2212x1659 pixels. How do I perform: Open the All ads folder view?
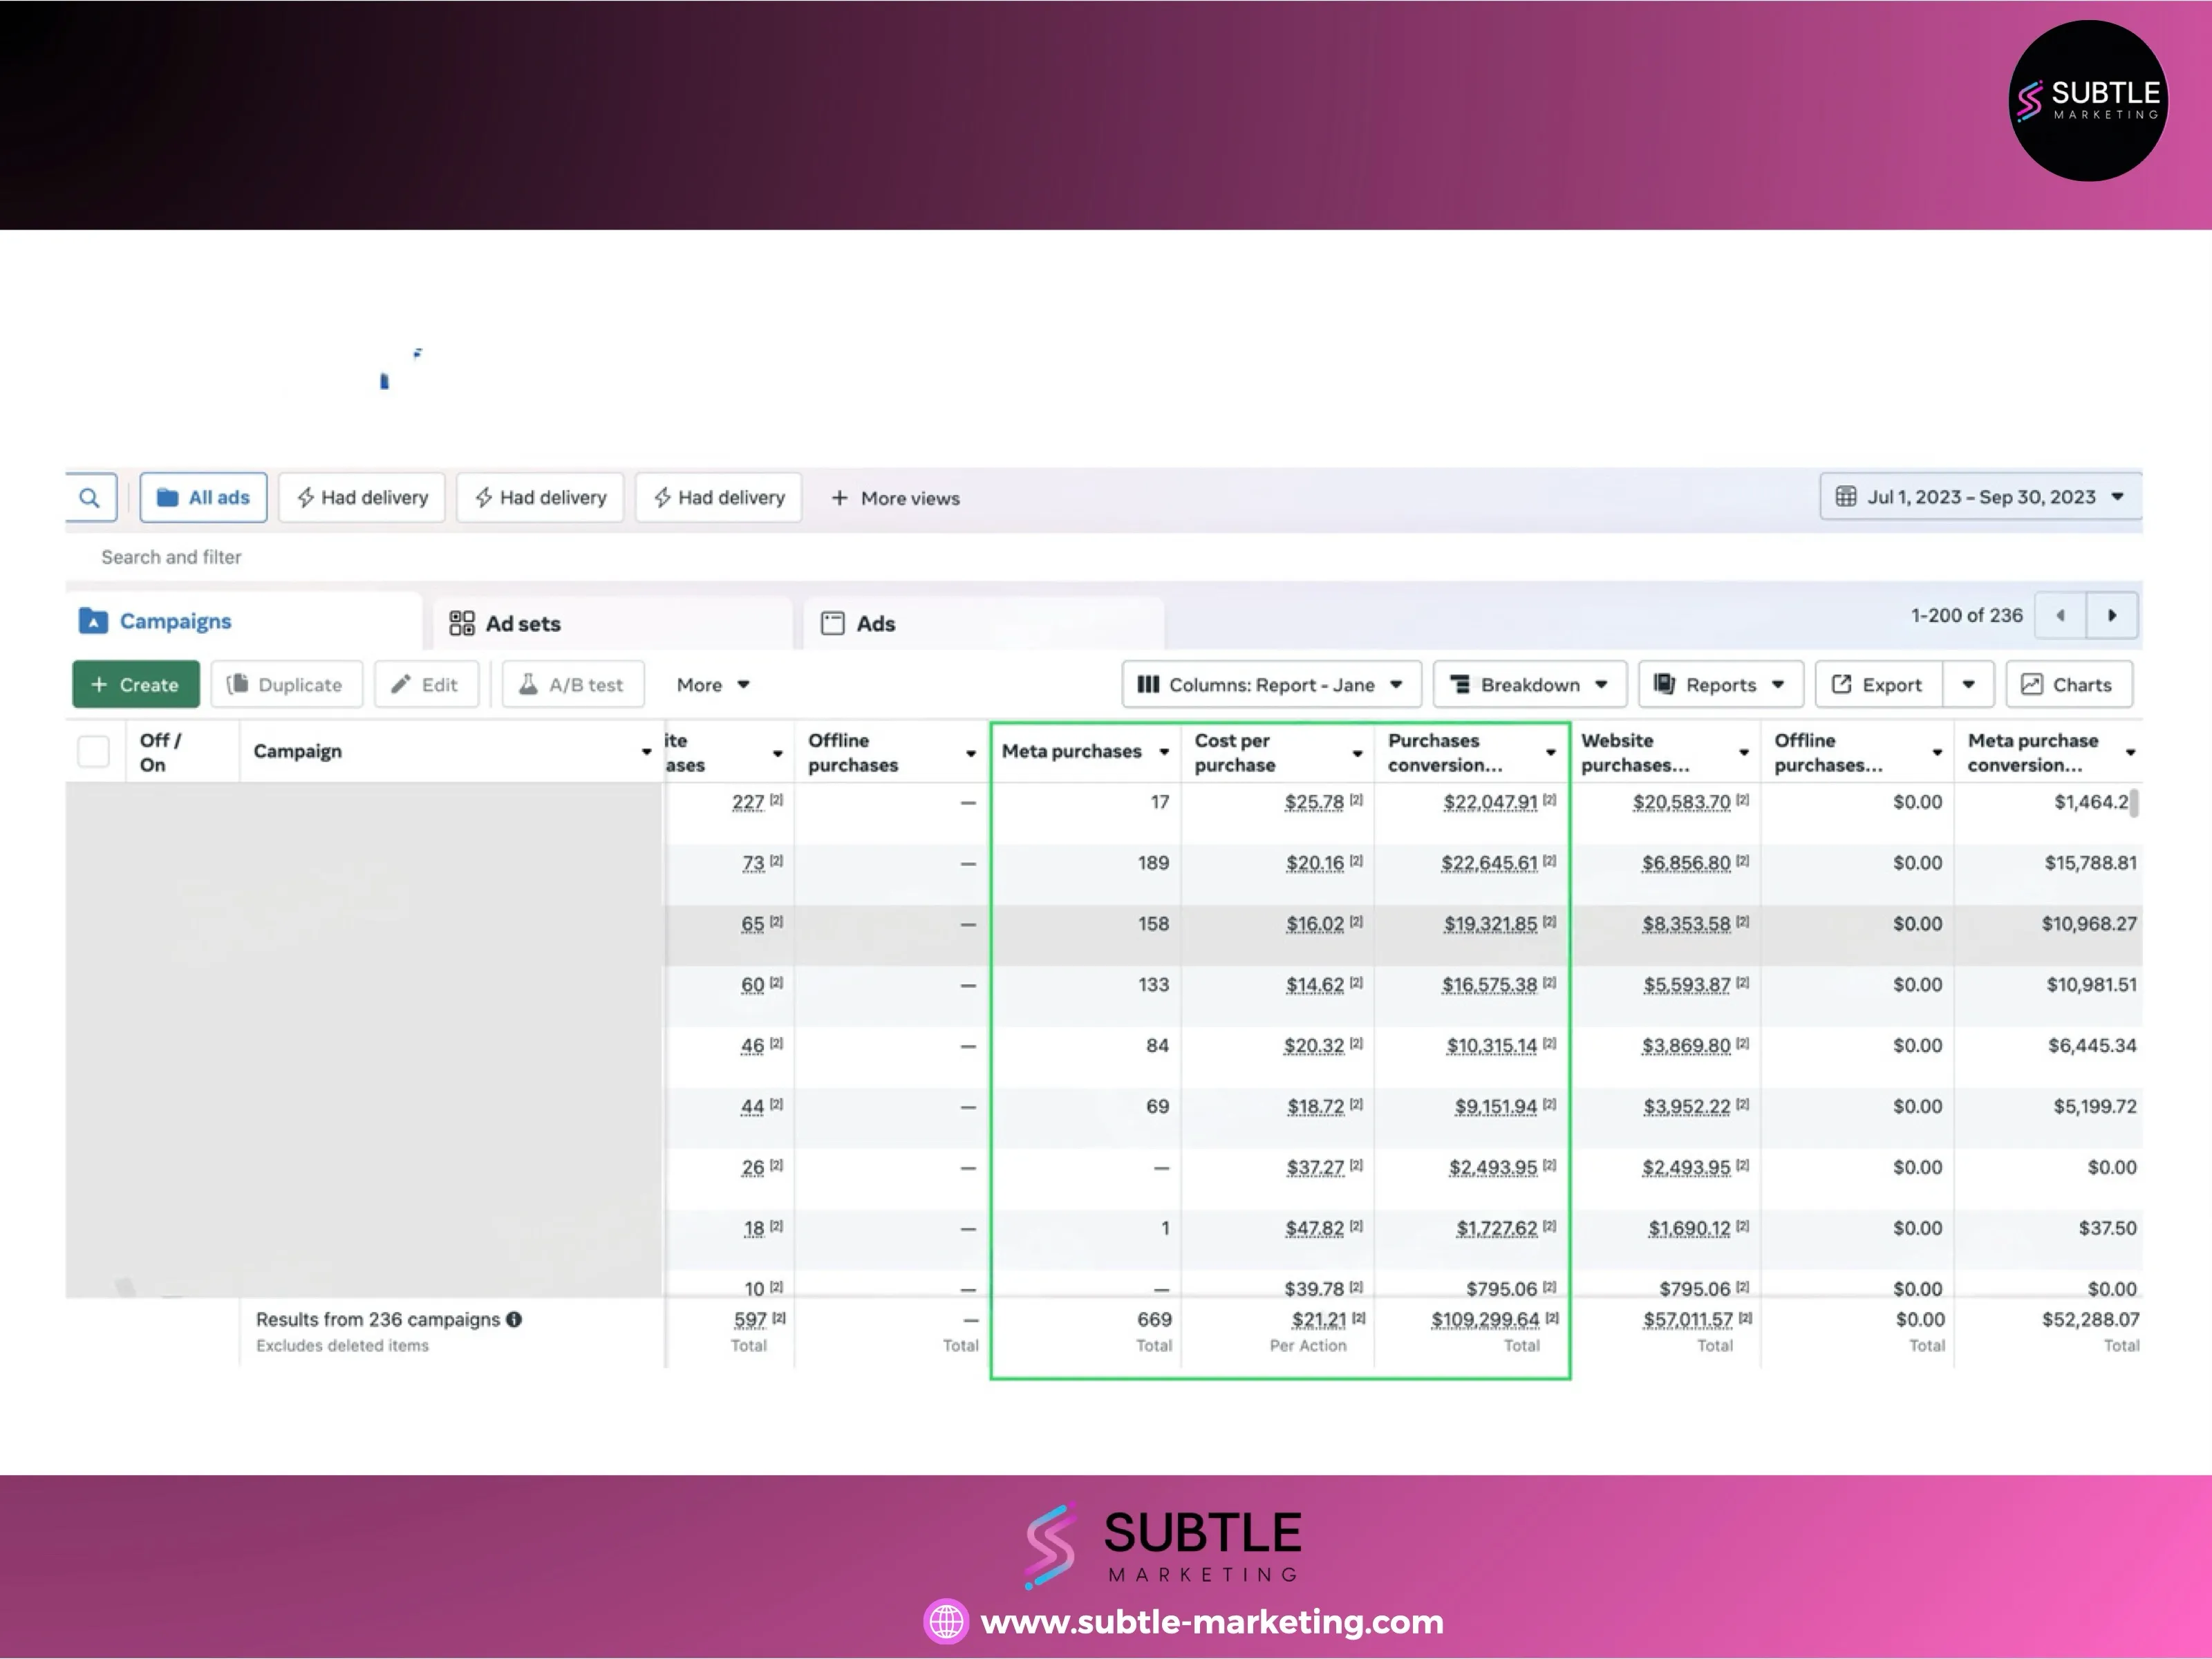tap(204, 497)
